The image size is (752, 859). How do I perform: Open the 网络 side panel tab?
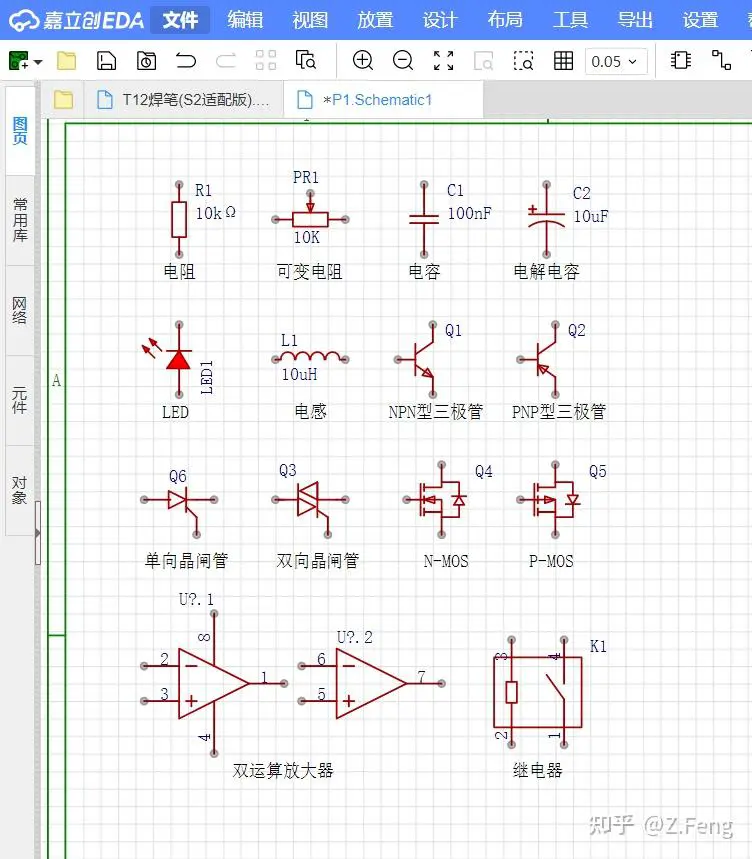point(20,311)
